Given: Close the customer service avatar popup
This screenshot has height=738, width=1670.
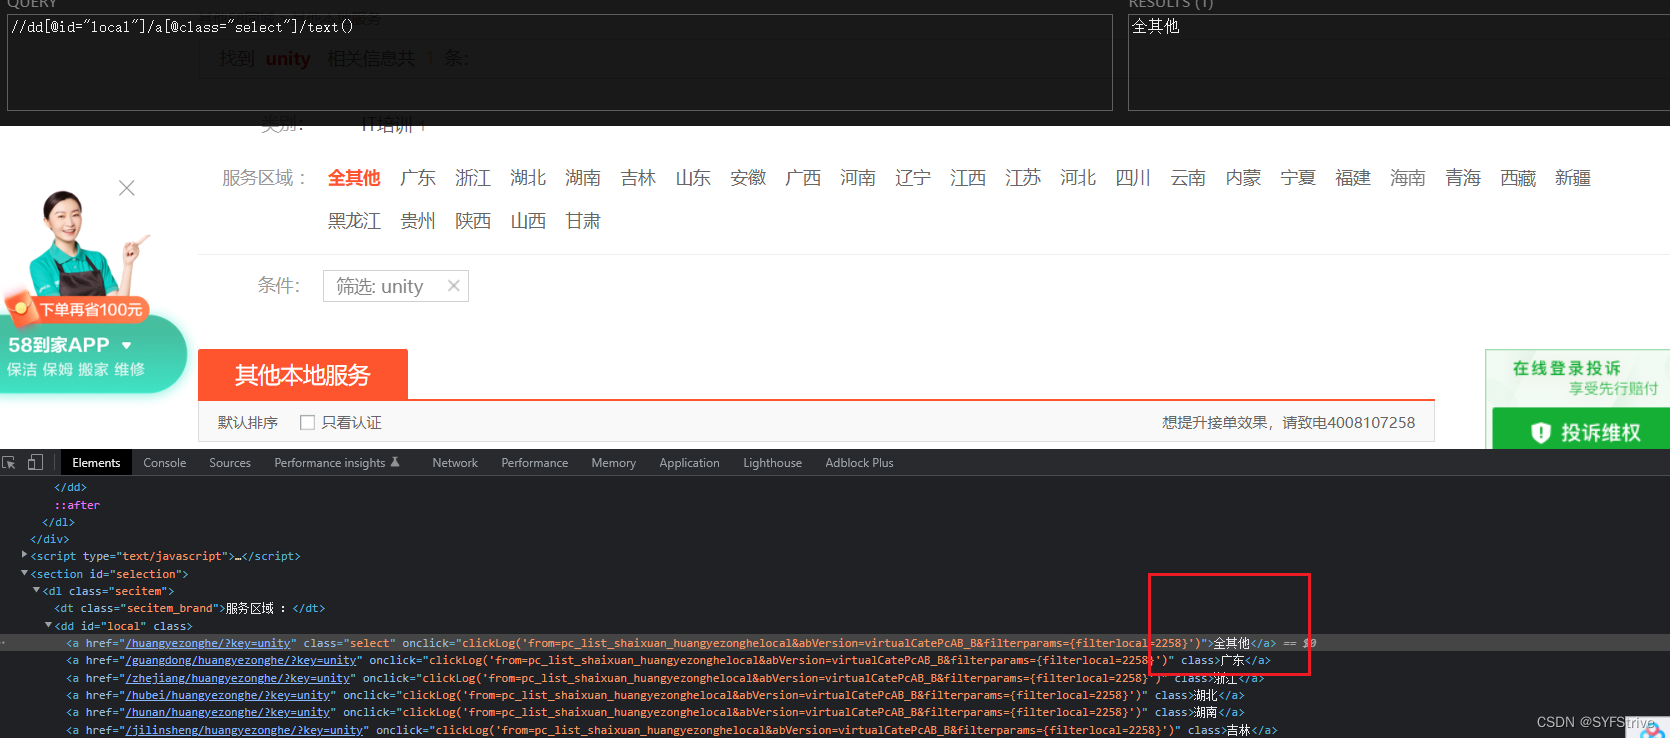Looking at the screenshot, I should tap(127, 188).
